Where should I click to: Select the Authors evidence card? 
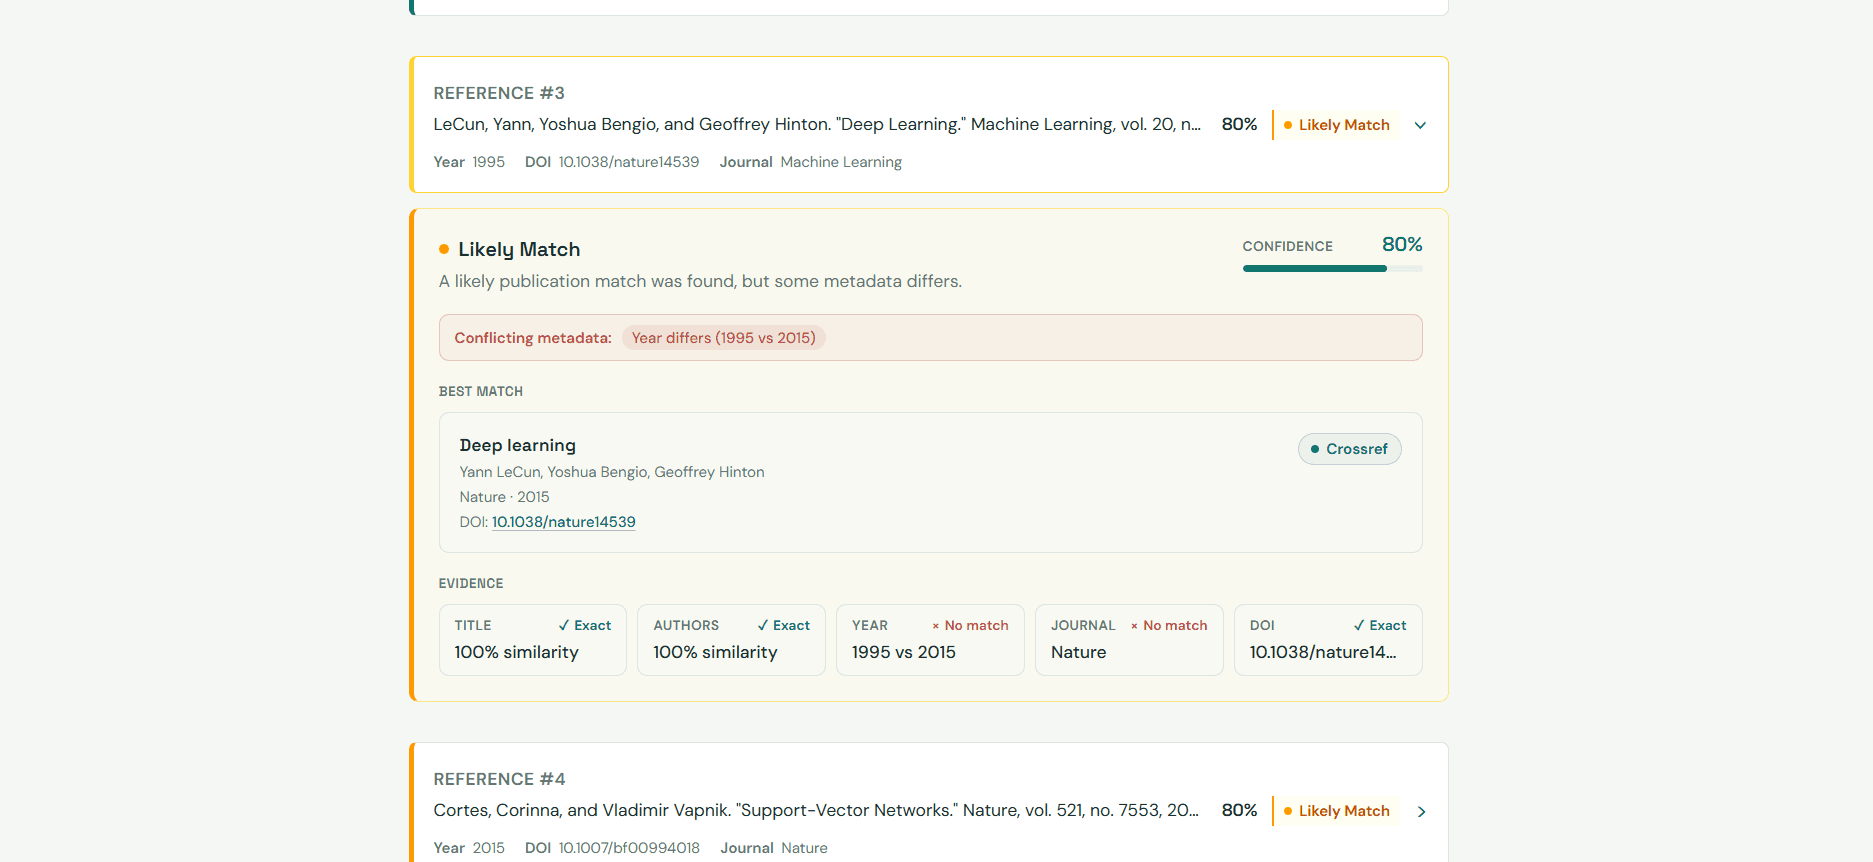731,640
